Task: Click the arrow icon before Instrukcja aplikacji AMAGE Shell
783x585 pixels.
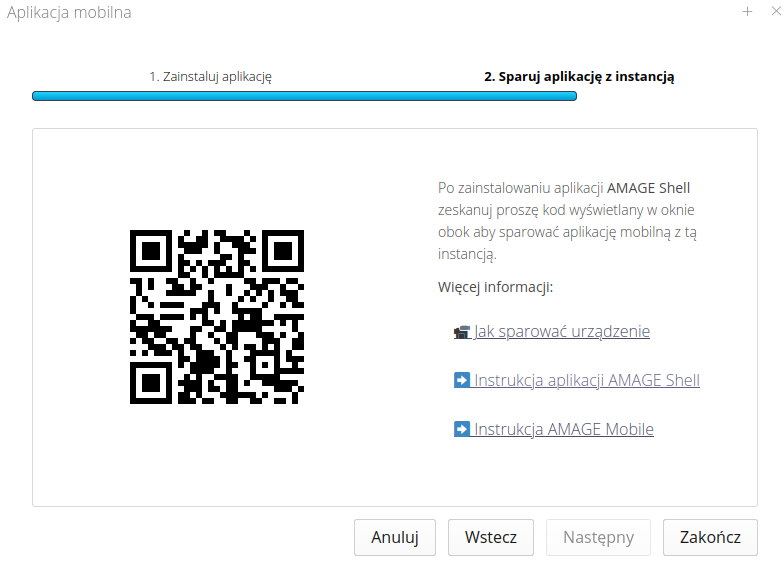Action: (462, 380)
